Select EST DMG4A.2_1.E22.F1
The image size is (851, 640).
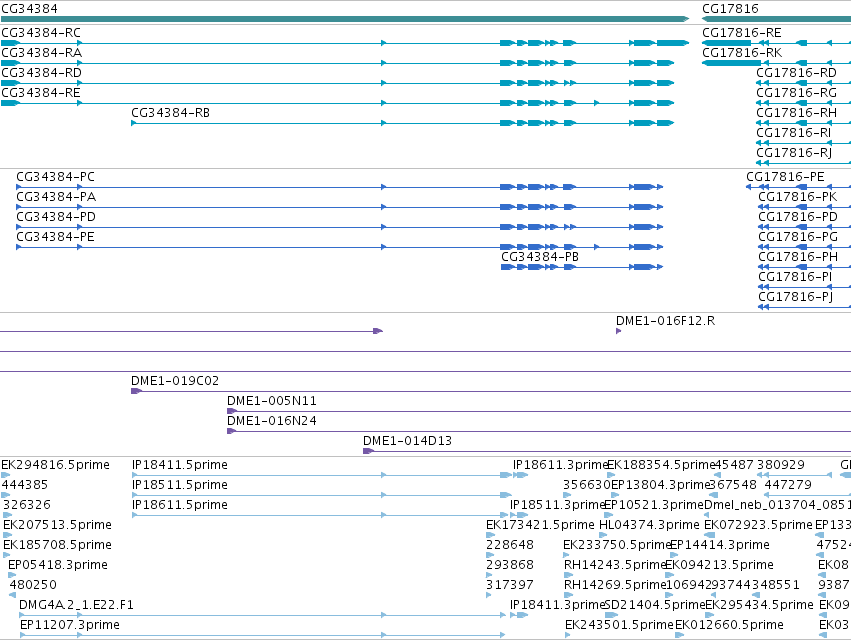pyautogui.click(x=76, y=605)
